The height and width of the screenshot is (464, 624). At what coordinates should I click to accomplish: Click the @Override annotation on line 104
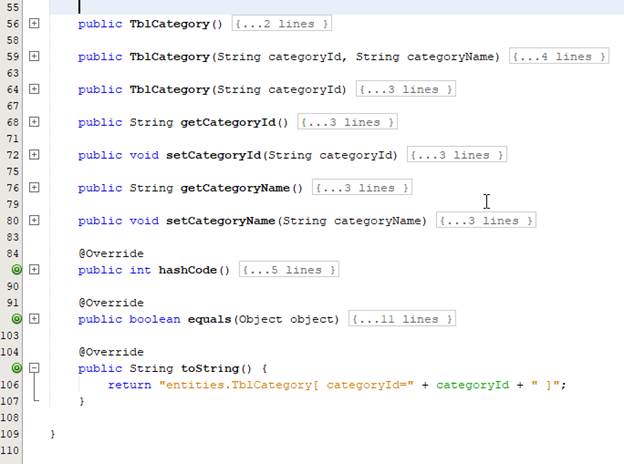click(111, 352)
